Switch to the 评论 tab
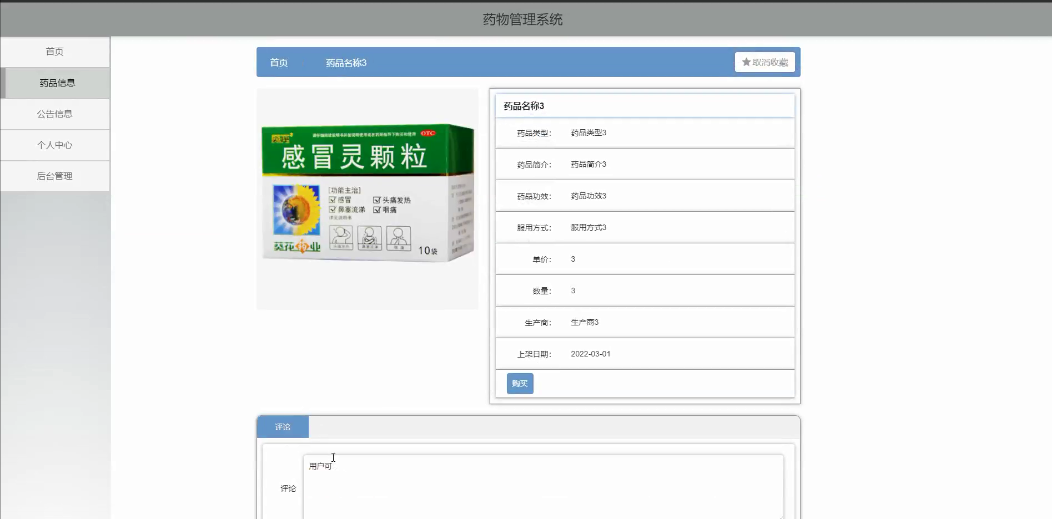 (x=283, y=427)
